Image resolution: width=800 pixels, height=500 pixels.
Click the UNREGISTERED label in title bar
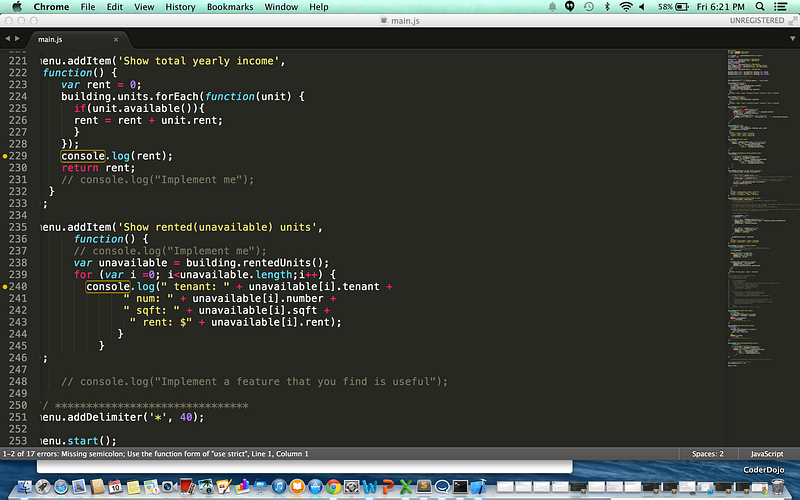click(x=757, y=20)
